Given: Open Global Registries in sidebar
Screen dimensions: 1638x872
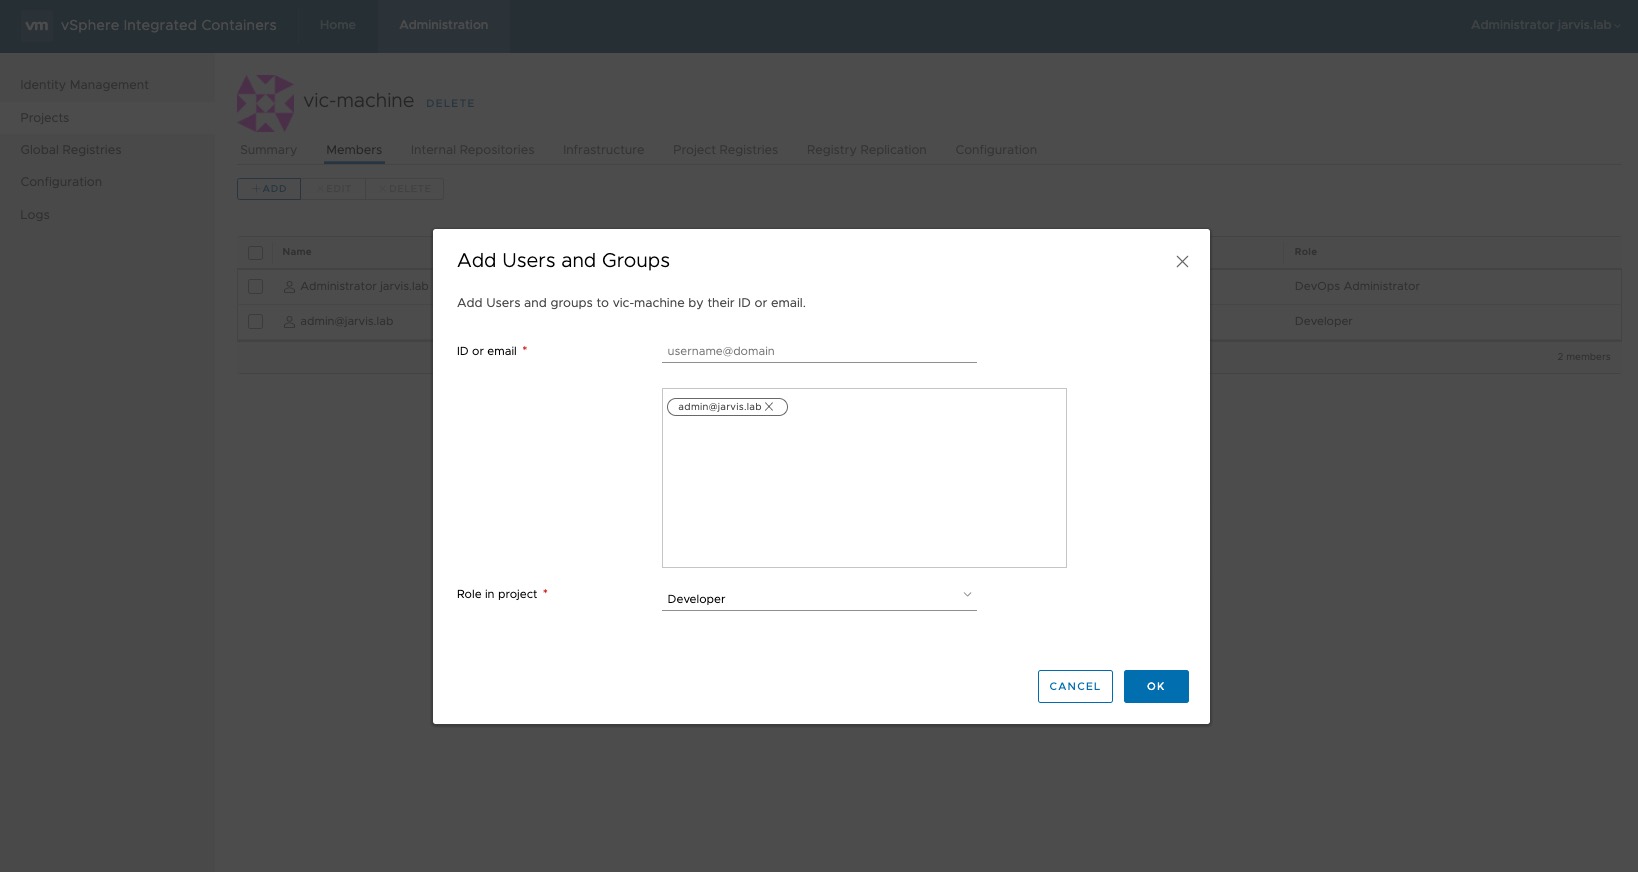Looking at the screenshot, I should (71, 150).
